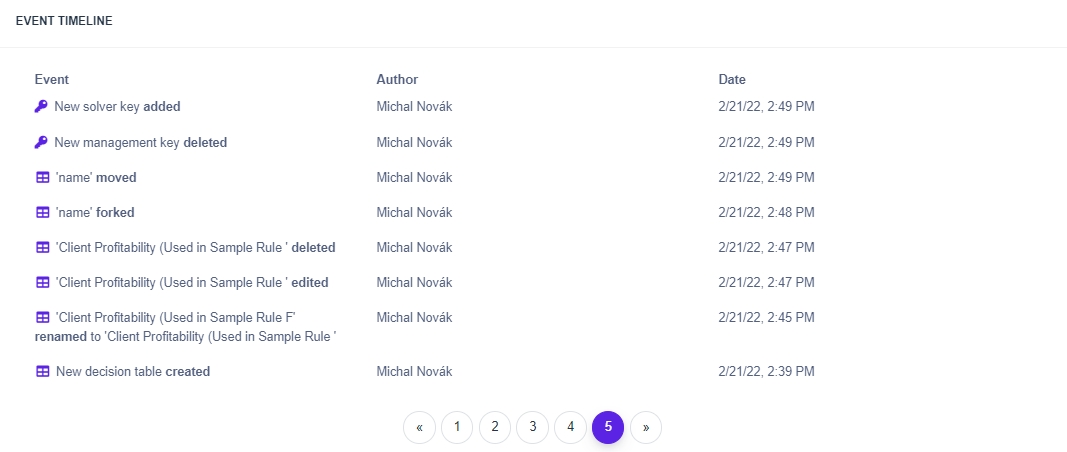1067x452 pixels.
Task: Select the active page 5 button
Action: click(608, 427)
